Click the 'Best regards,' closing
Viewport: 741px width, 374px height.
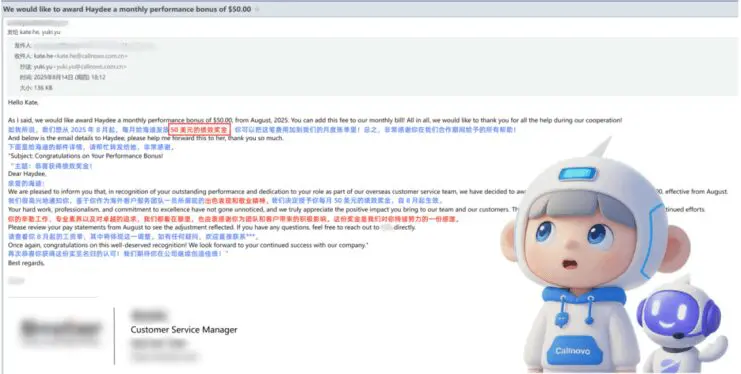[26, 263]
